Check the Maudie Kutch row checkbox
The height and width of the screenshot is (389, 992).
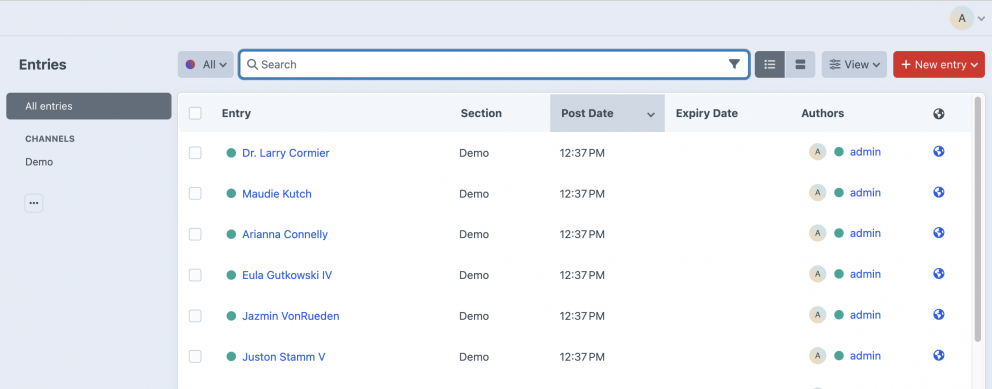pyautogui.click(x=195, y=194)
